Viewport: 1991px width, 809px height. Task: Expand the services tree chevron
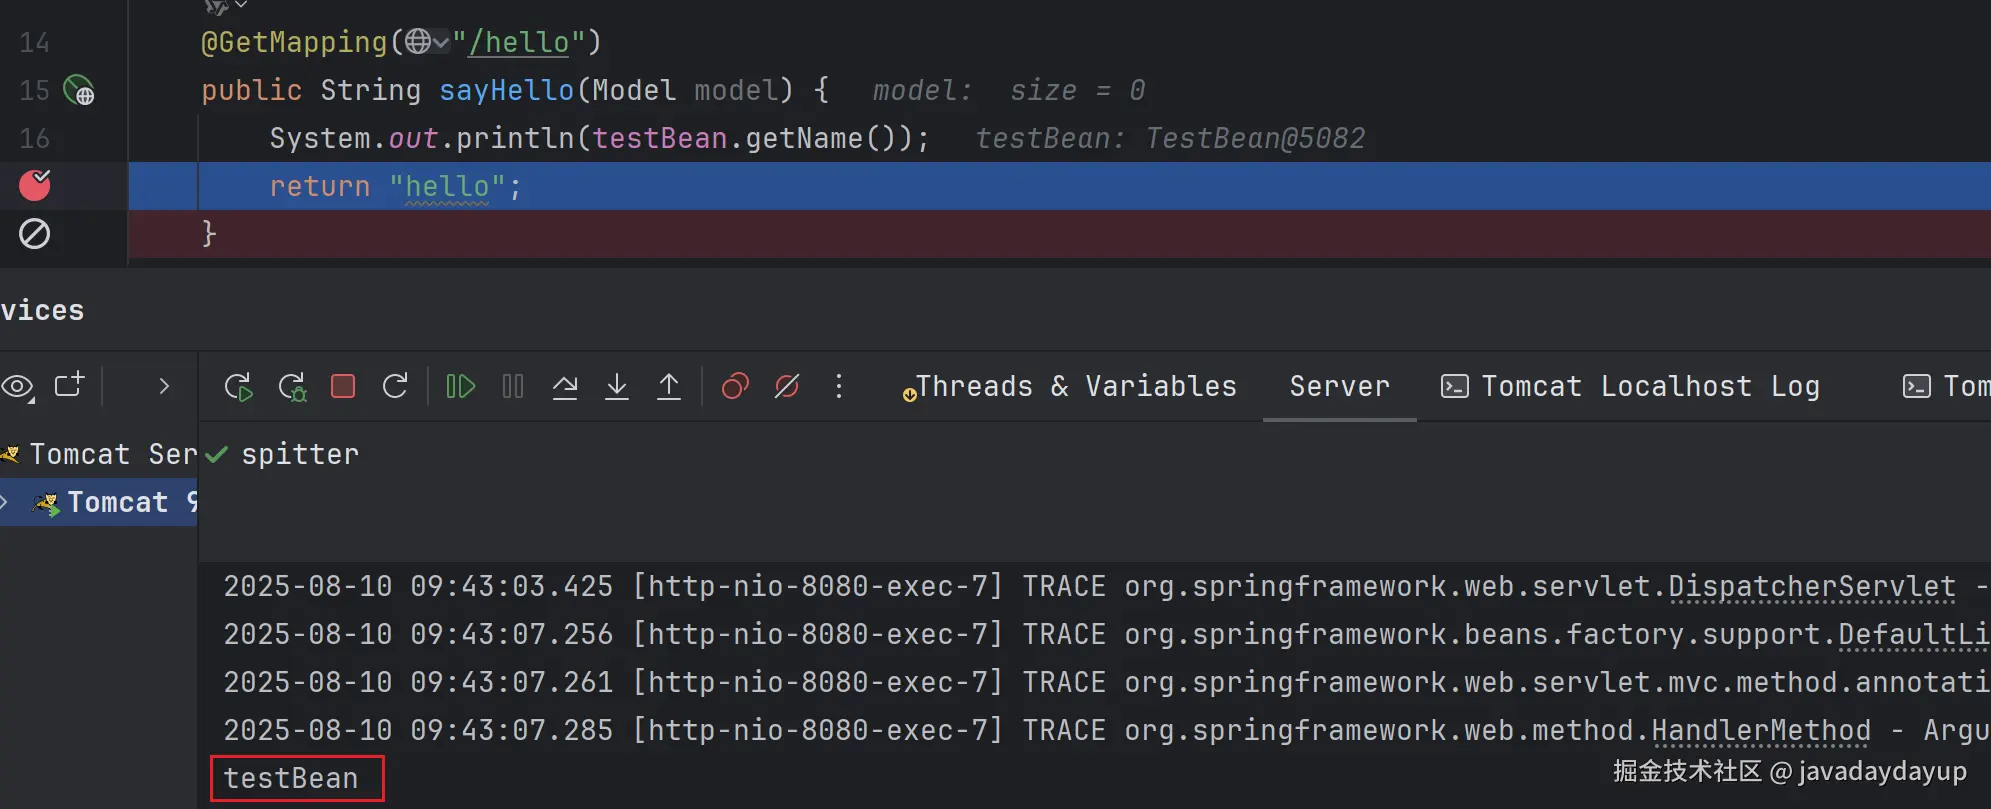[x=164, y=386]
